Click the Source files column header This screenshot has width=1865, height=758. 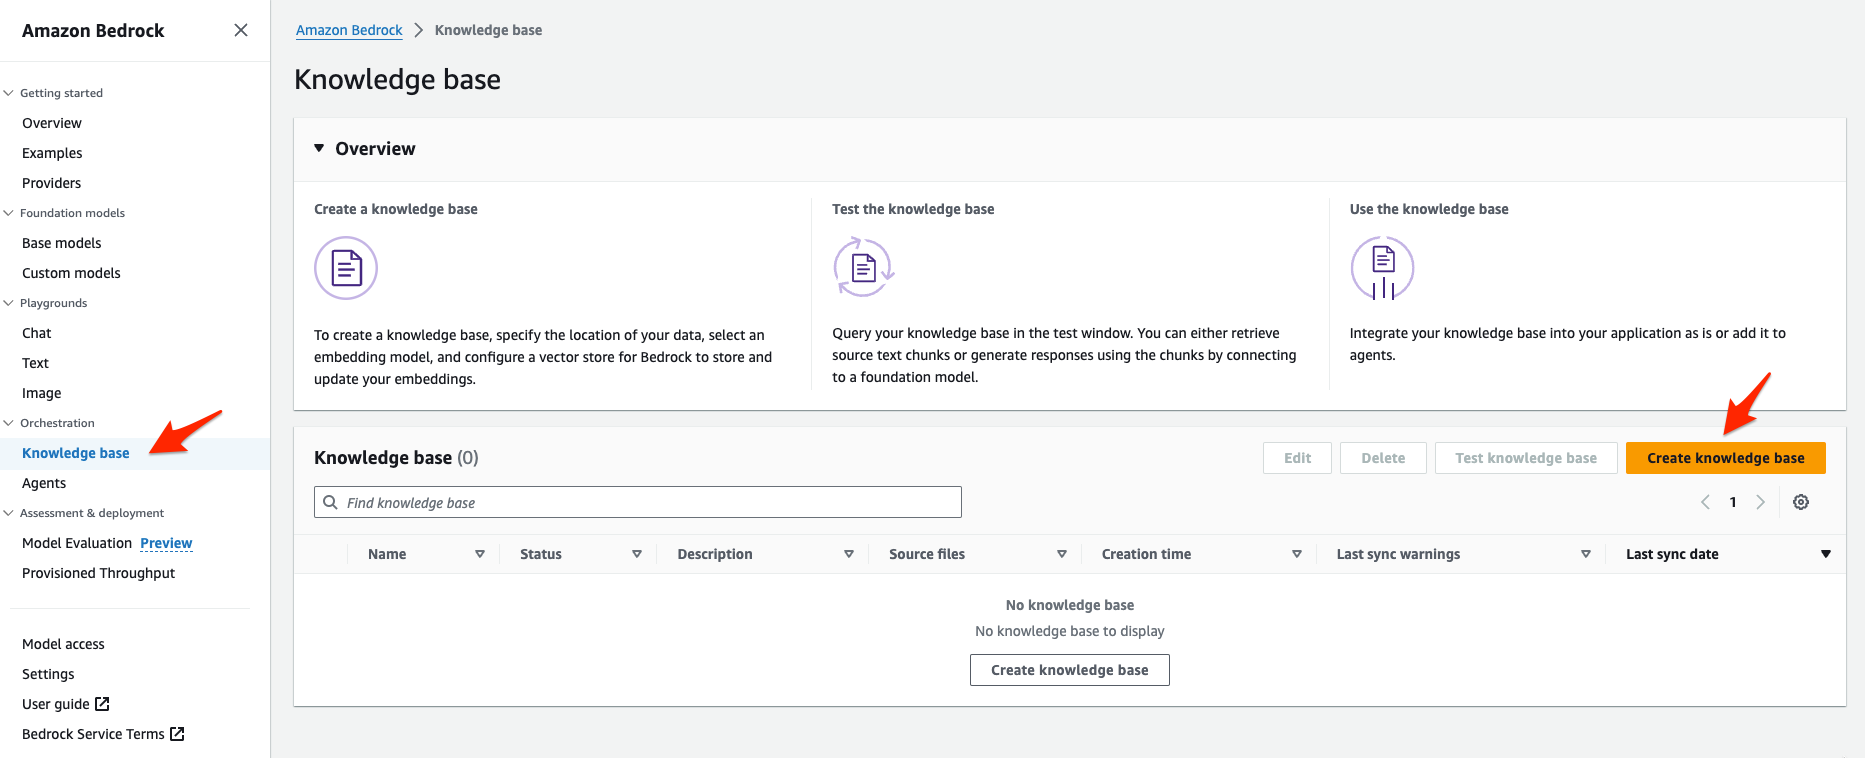click(927, 554)
